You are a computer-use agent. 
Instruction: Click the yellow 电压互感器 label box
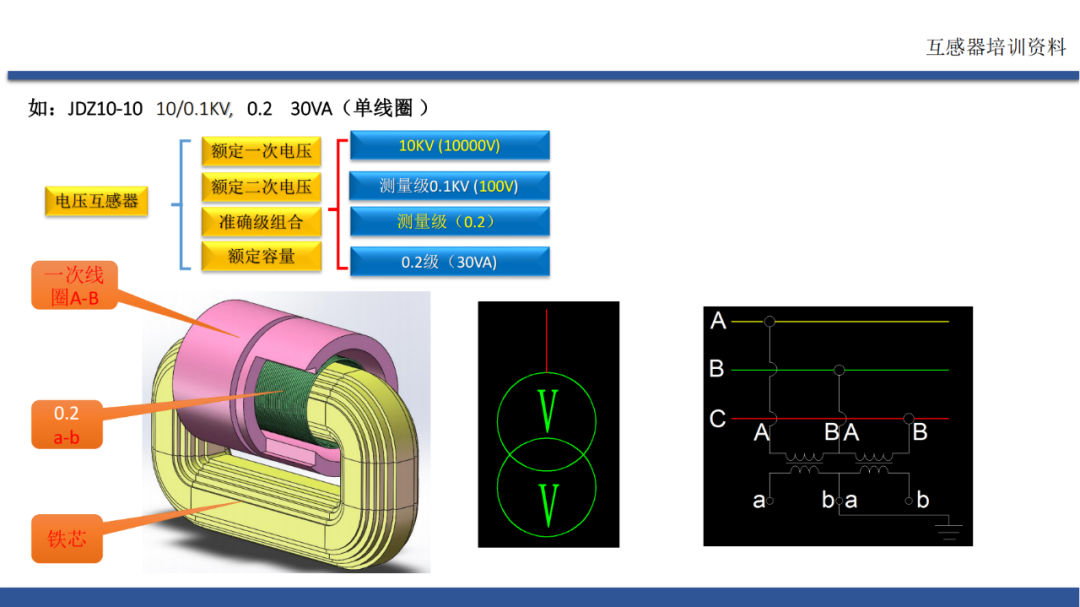tap(96, 201)
